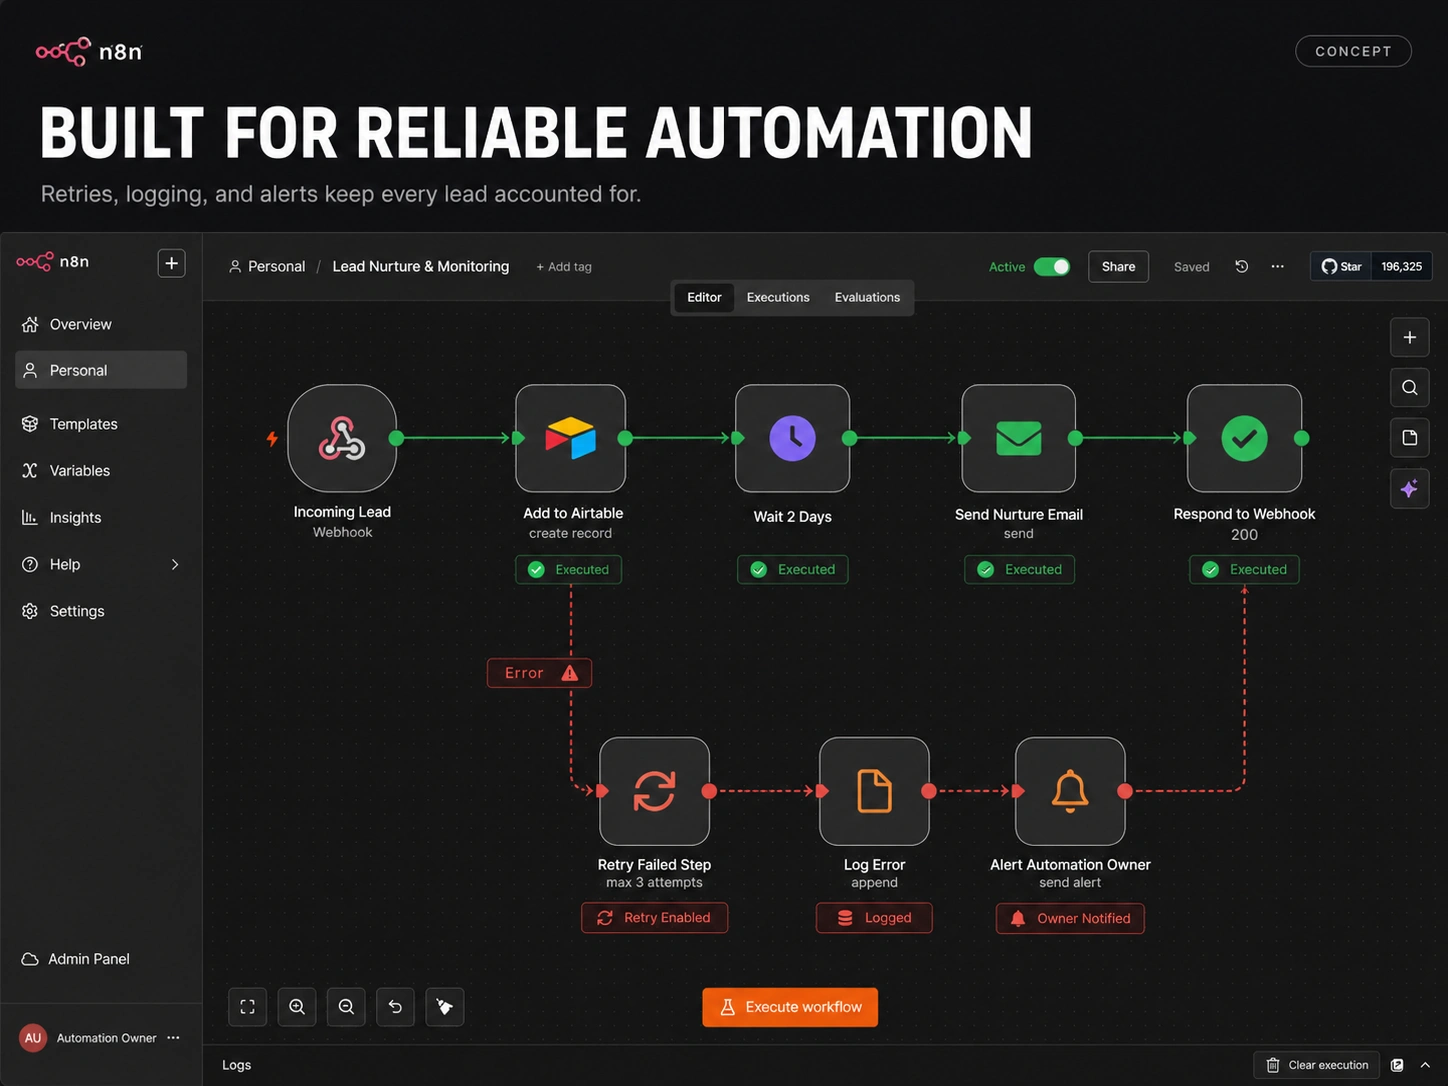
Task: Expand the Help submenu chevron
Action: pos(175,565)
